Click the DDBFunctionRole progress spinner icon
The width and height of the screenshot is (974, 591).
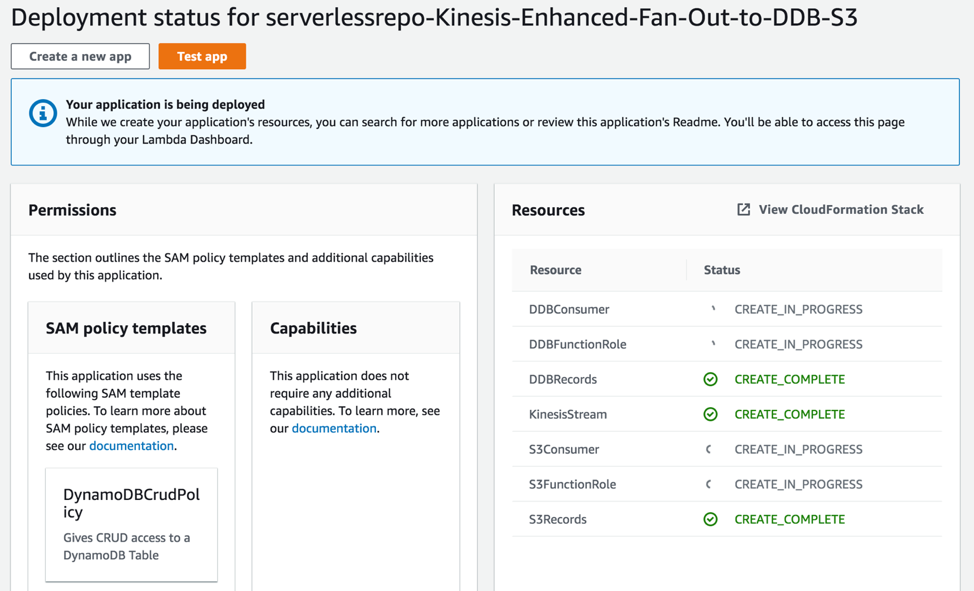pyautogui.click(x=712, y=344)
